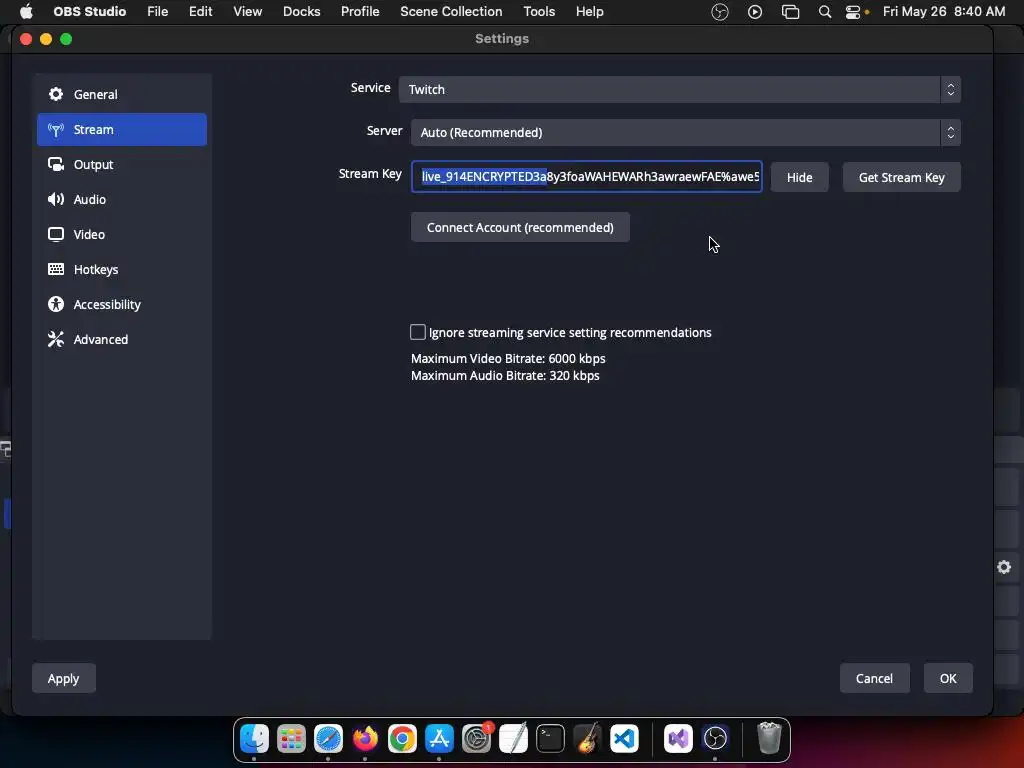Open the Service dropdown showing Twitch
The height and width of the screenshot is (768, 1024).
[x=679, y=89]
